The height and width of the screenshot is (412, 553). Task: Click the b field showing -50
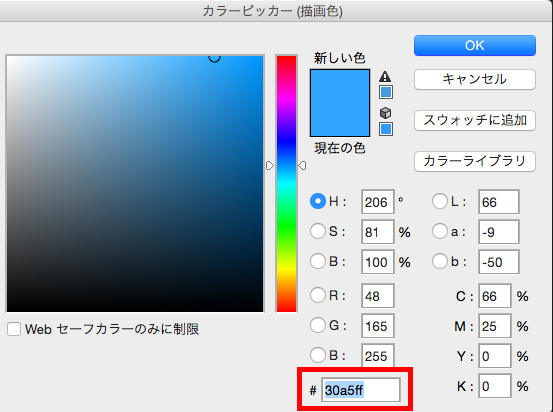click(499, 262)
